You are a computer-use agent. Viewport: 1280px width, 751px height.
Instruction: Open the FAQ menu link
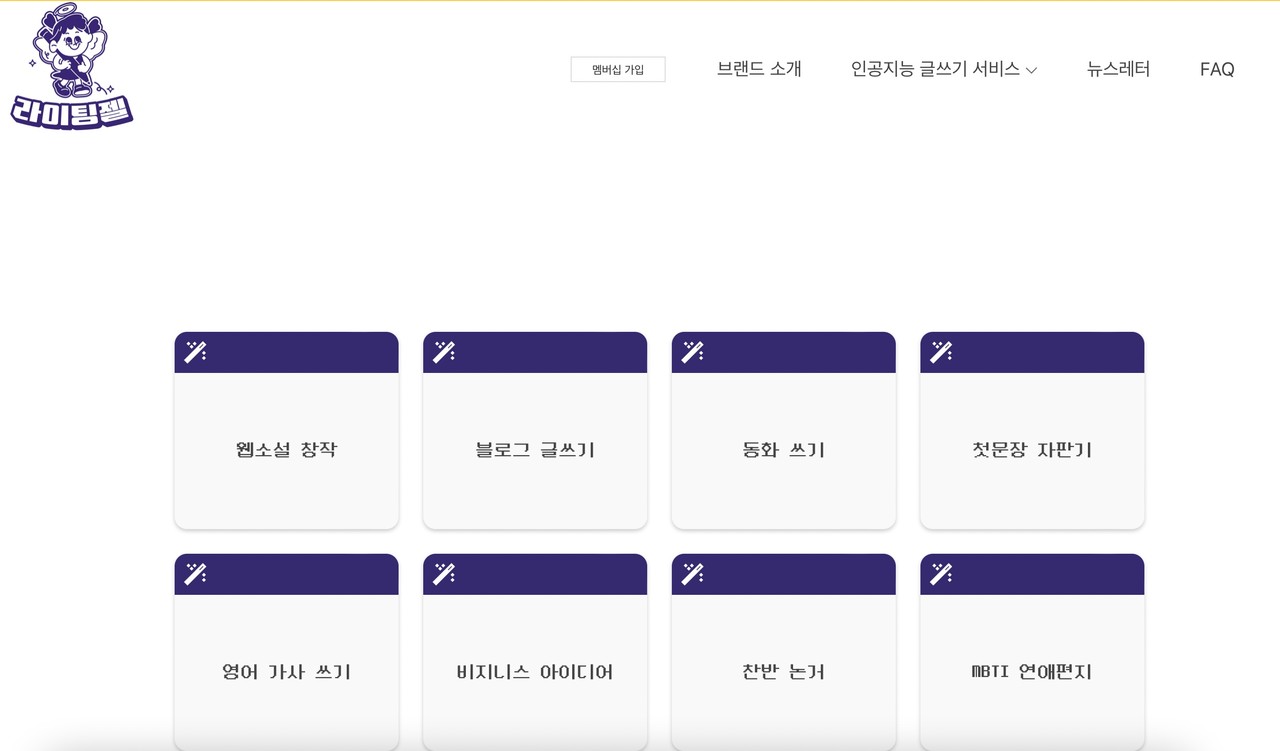click(1217, 69)
